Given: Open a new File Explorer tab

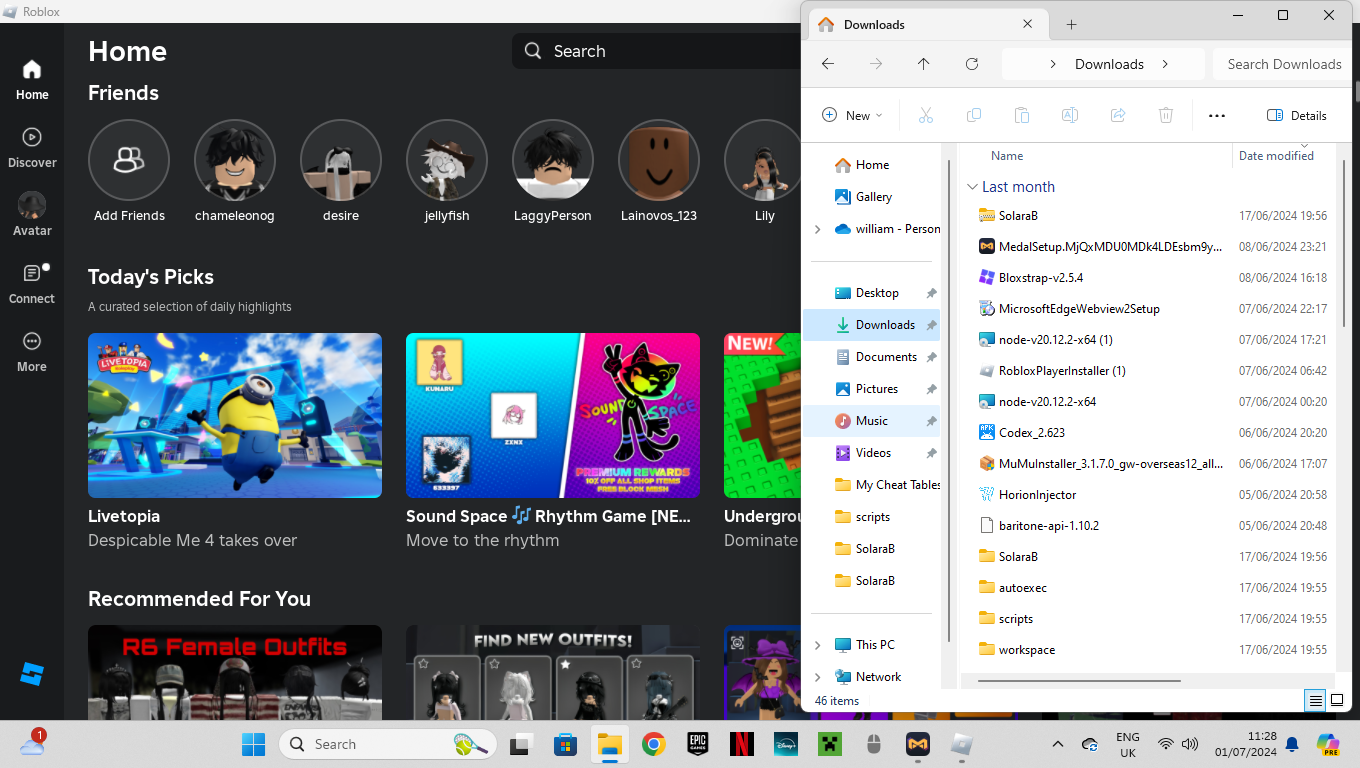Looking at the screenshot, I should tap(1071, 24).
